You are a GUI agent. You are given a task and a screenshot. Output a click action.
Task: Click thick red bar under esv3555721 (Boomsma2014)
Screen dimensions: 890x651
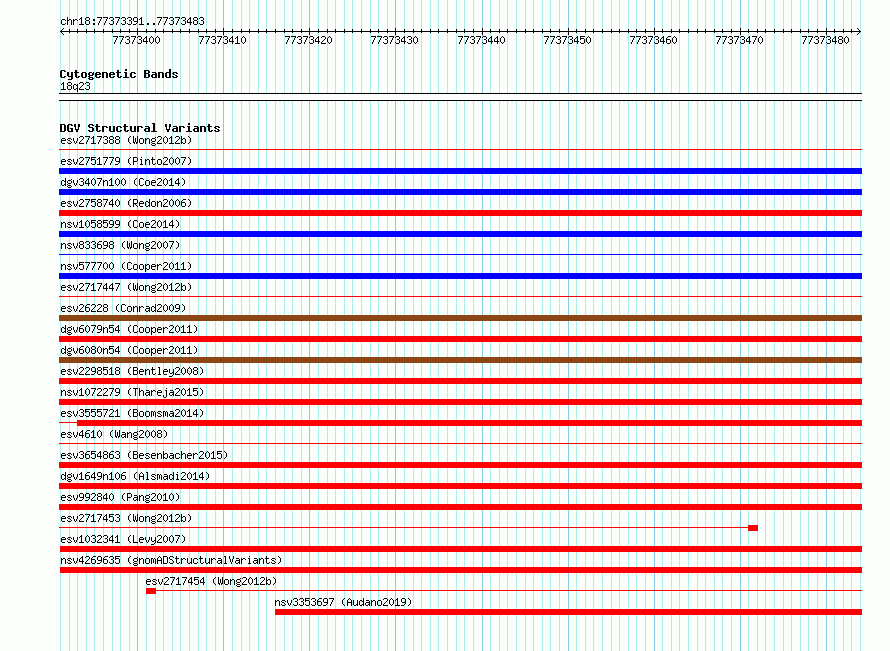pos(469,423)
